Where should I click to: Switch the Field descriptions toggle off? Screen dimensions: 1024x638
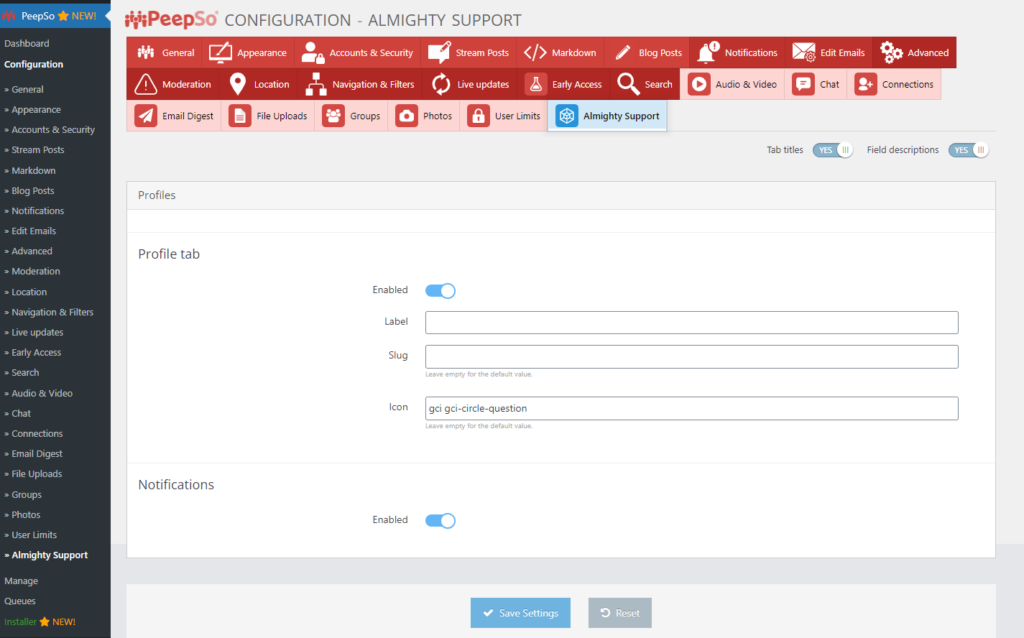coord(967,149)
